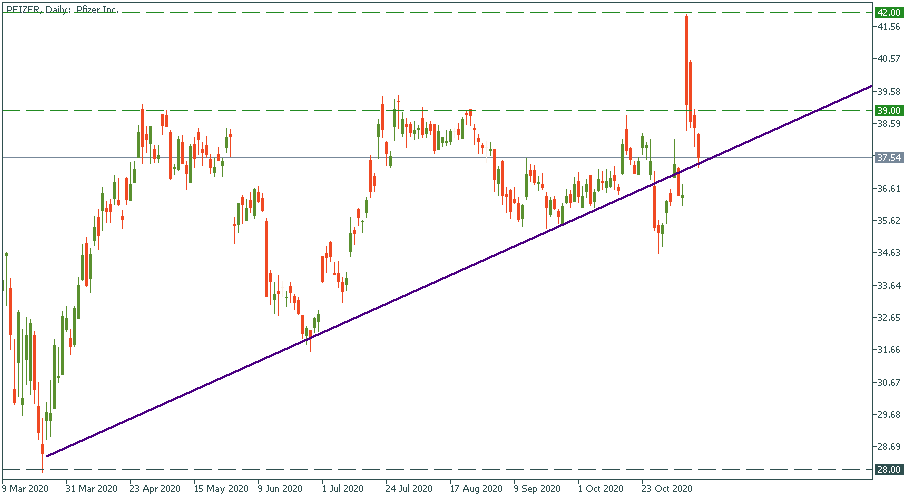Image resolution: width=915 pixels, height=500 pixels.
Task: Select the solid gray current price line
Action: pyautogui.click(x=300, y=157)
